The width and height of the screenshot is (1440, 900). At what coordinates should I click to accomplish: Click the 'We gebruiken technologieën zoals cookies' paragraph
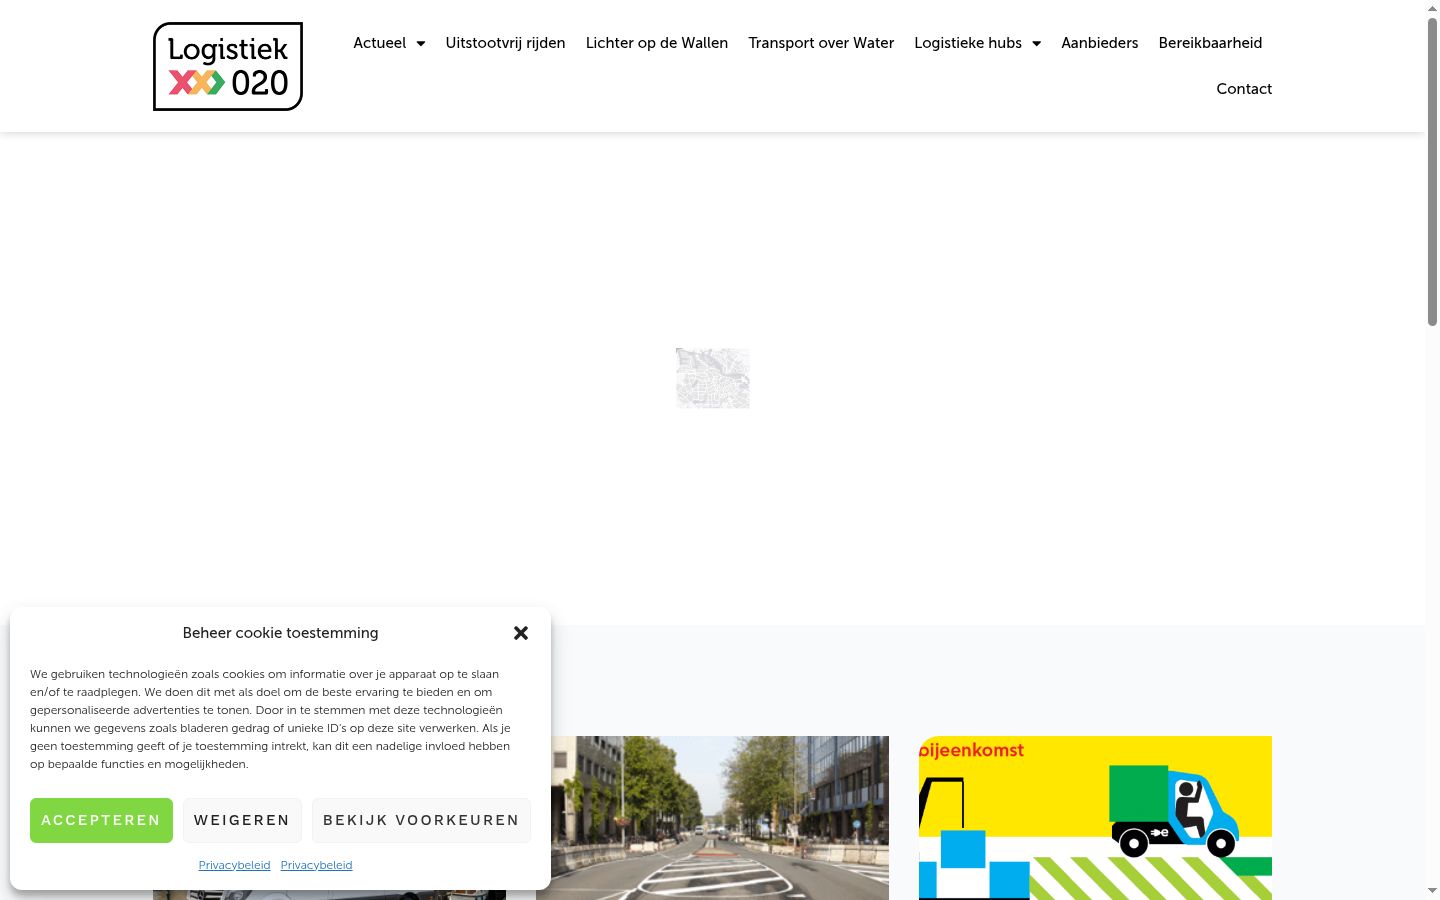270,719
